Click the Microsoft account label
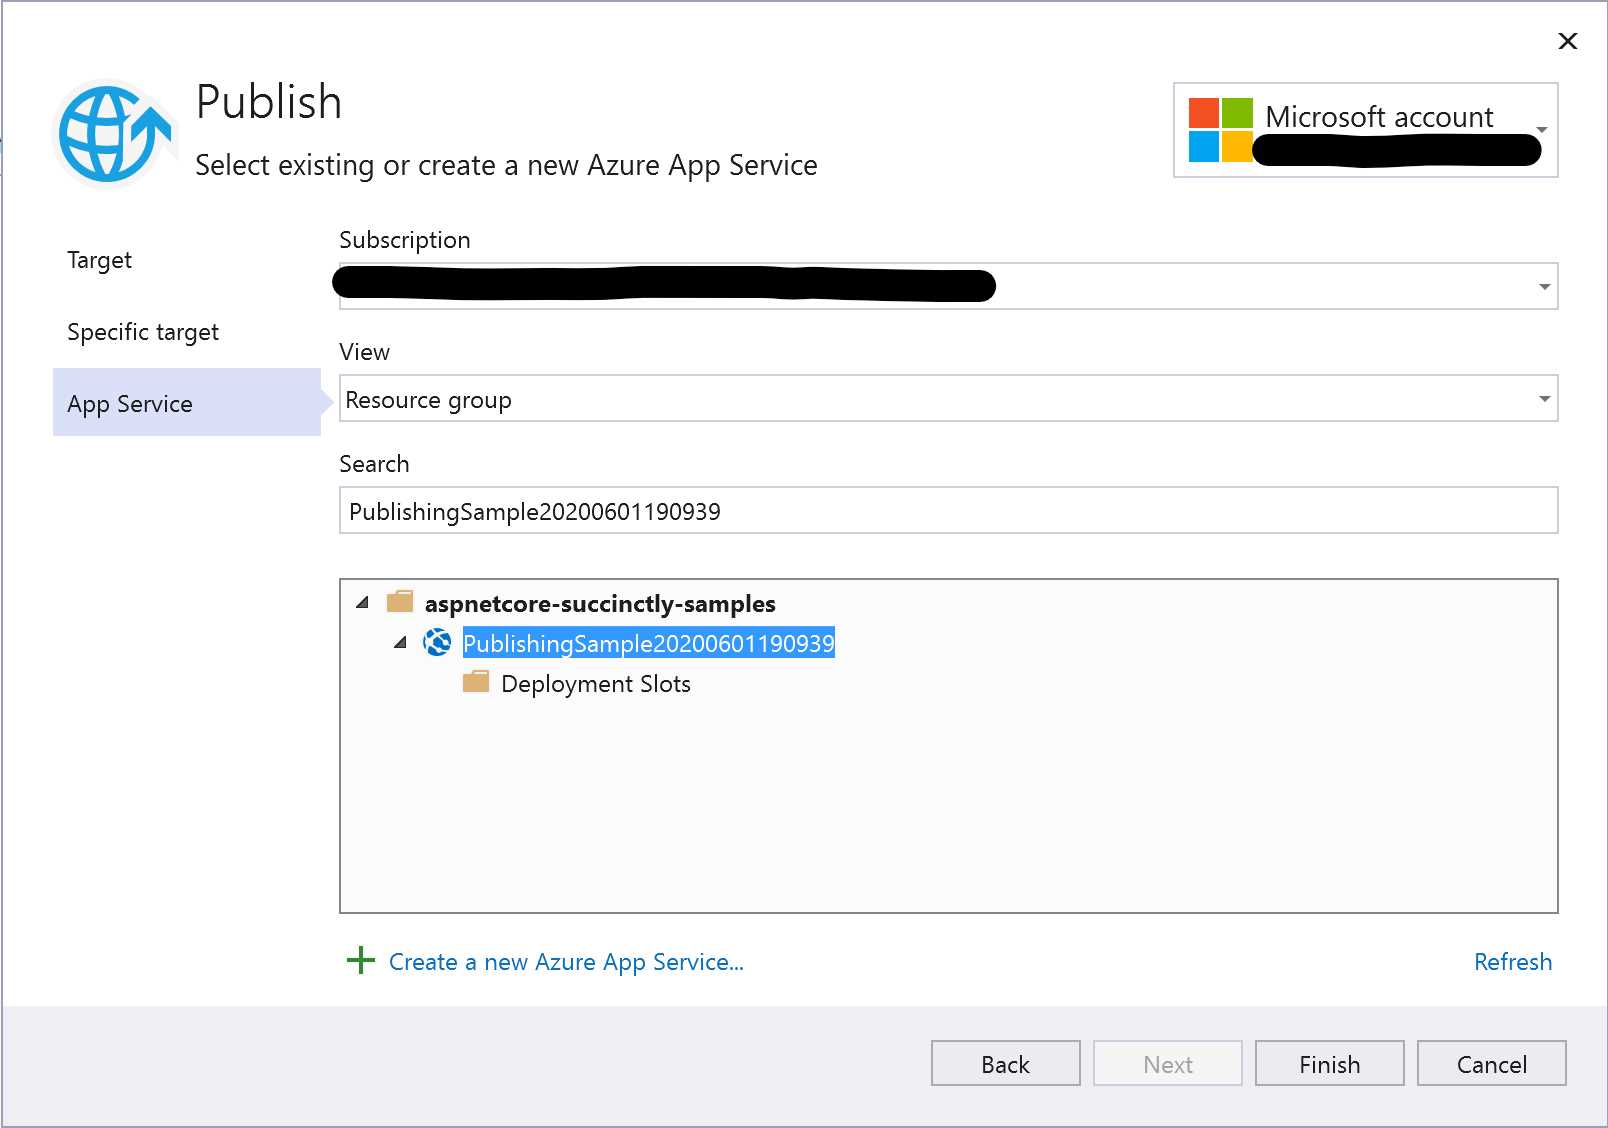The image size is (1608, 1128). 1379,117
